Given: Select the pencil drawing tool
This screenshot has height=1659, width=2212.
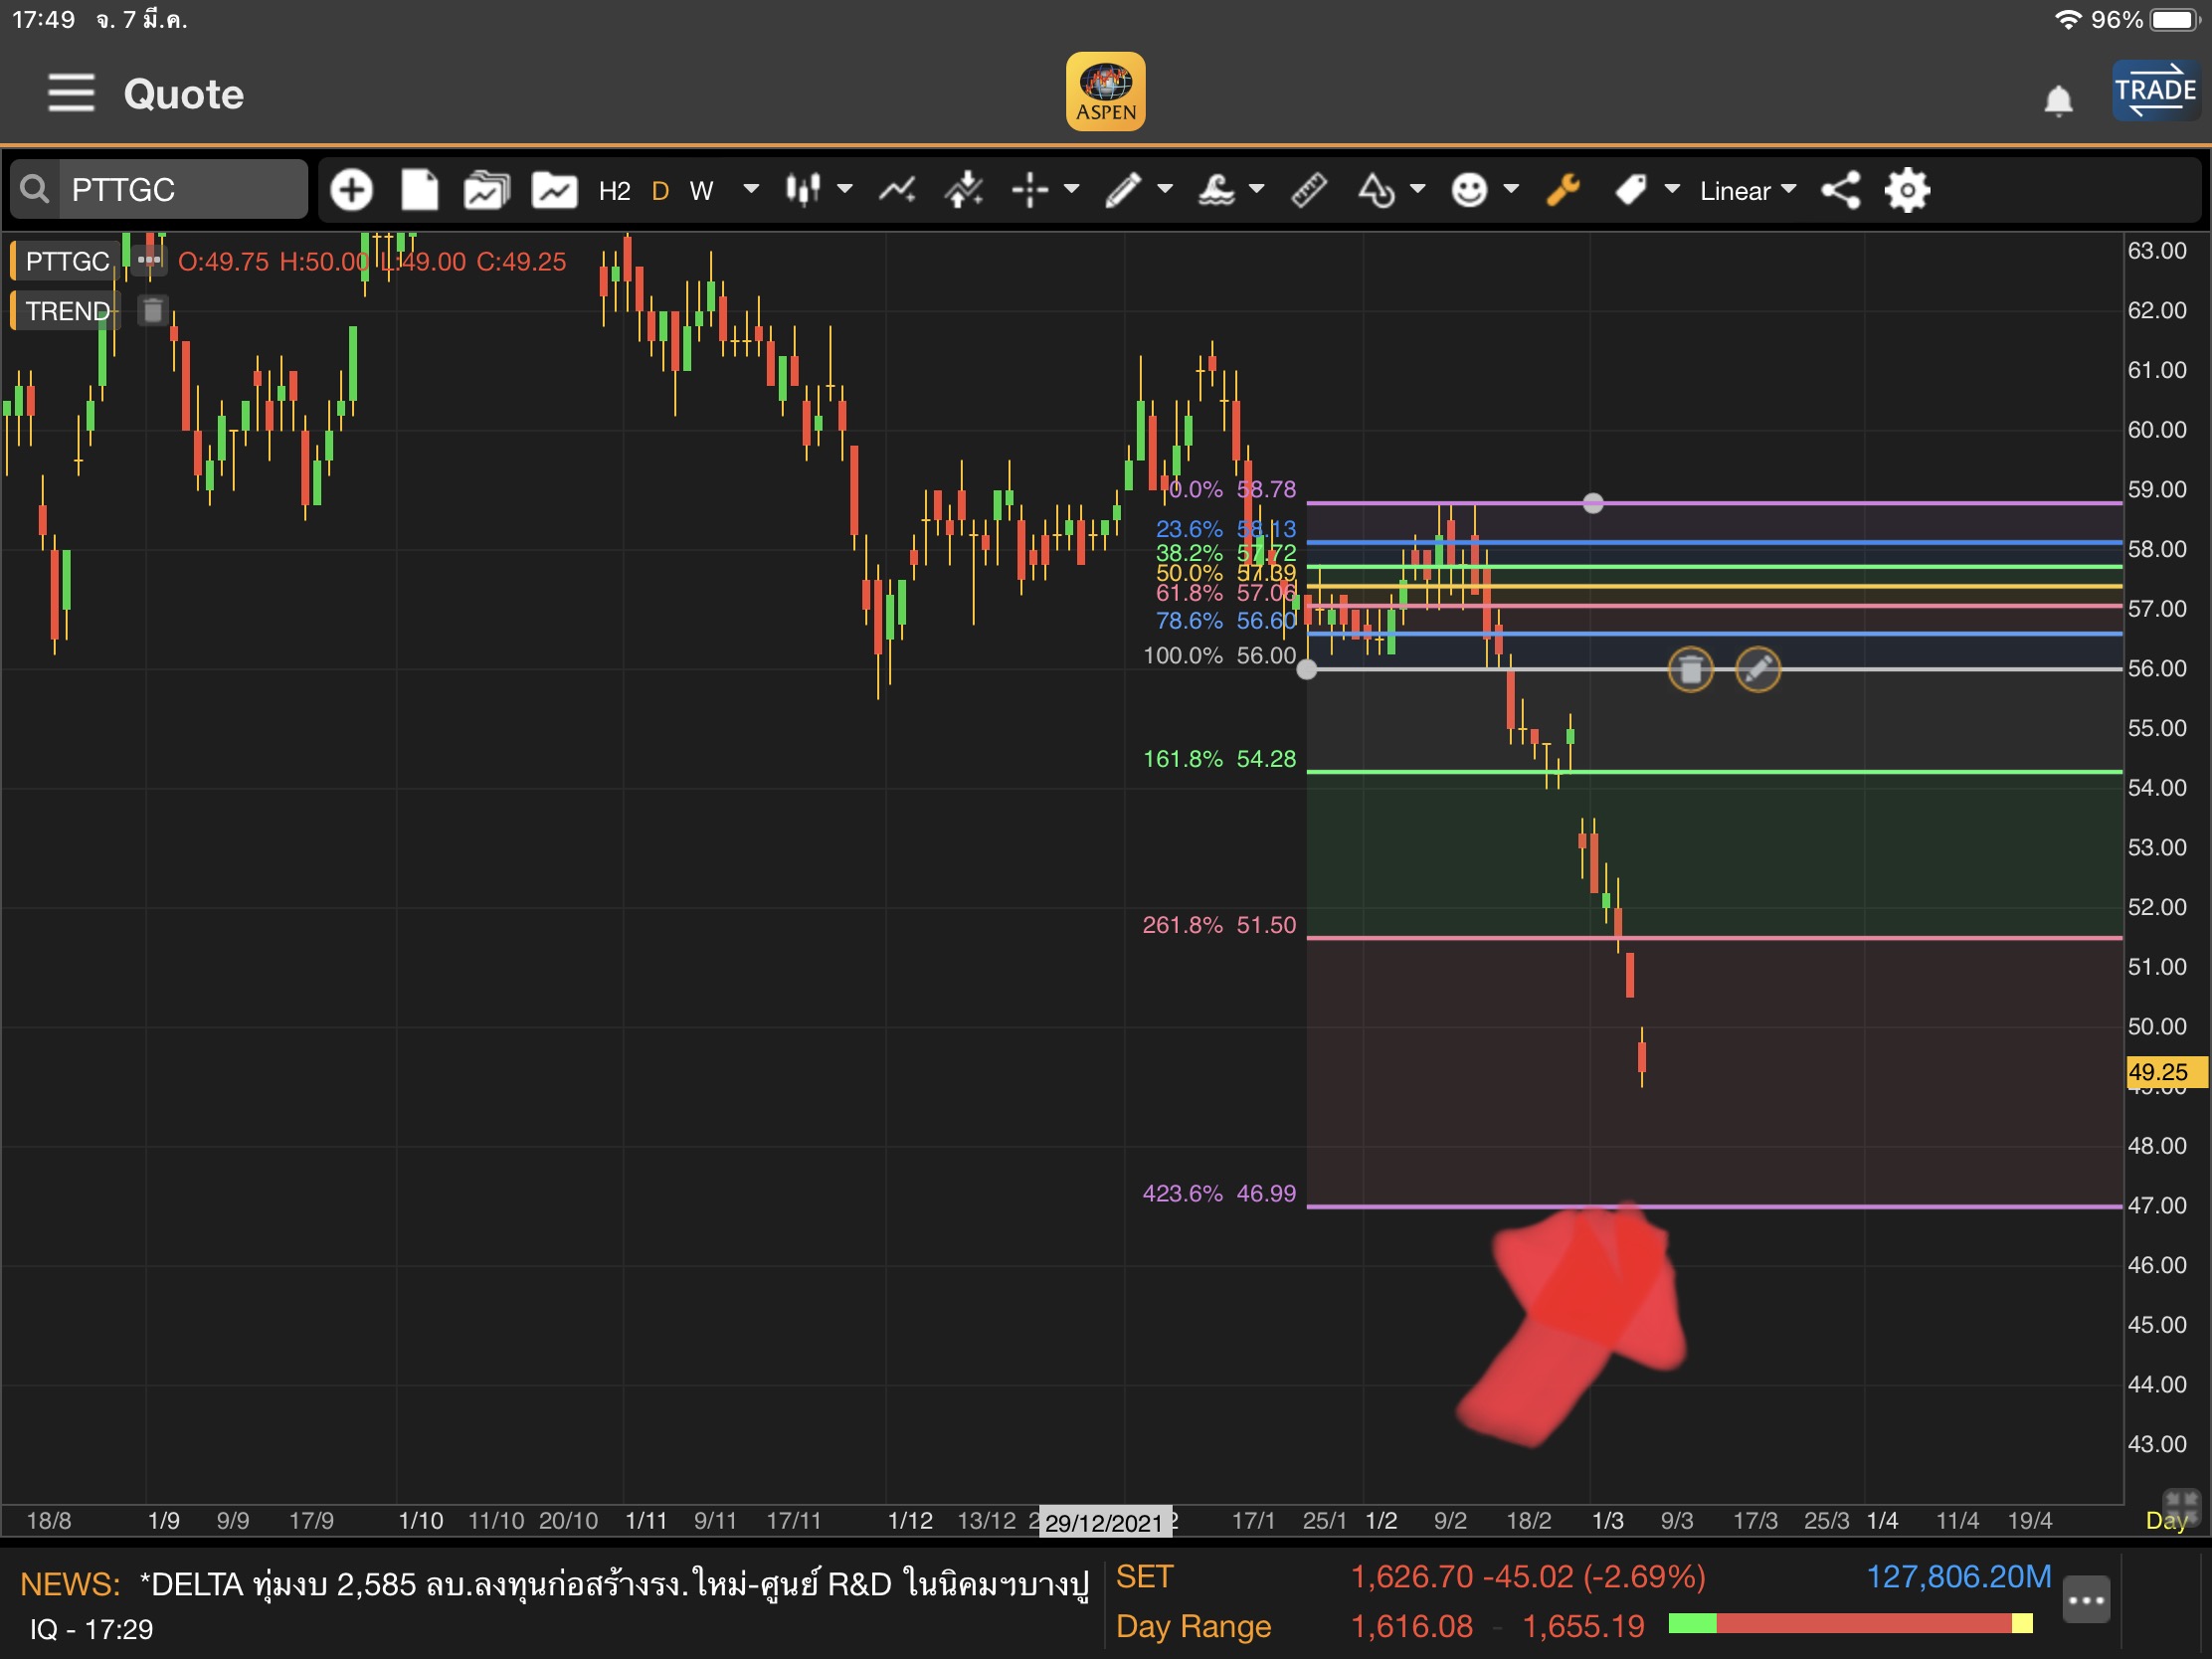Looking at the screenshot, I should click(1123, 190).
